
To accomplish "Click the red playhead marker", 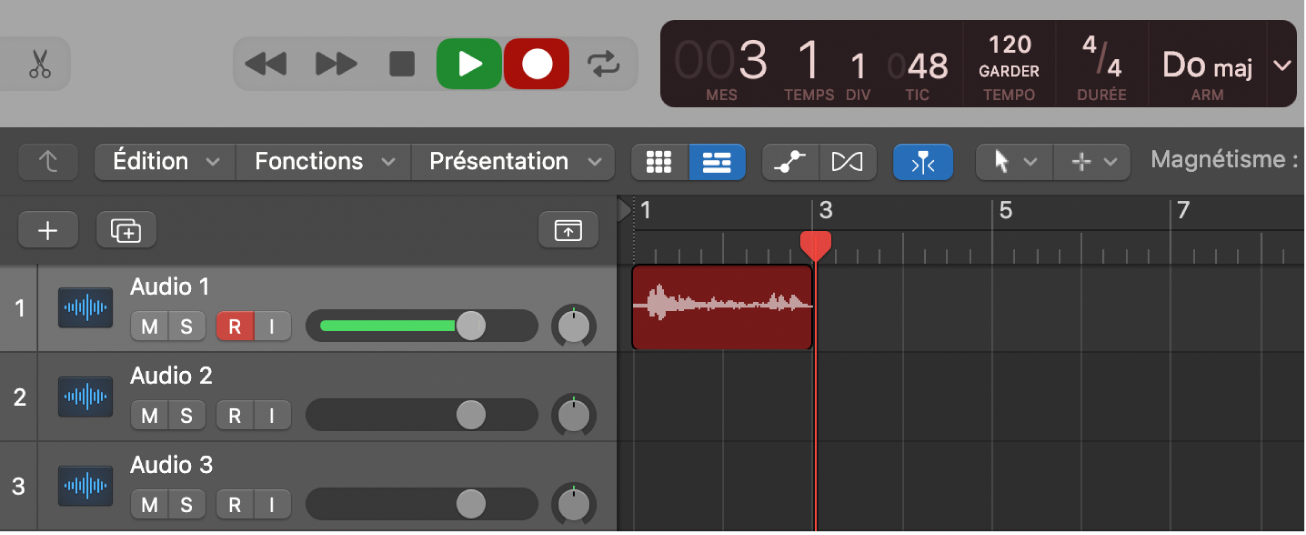I will (x=816, y=246).
